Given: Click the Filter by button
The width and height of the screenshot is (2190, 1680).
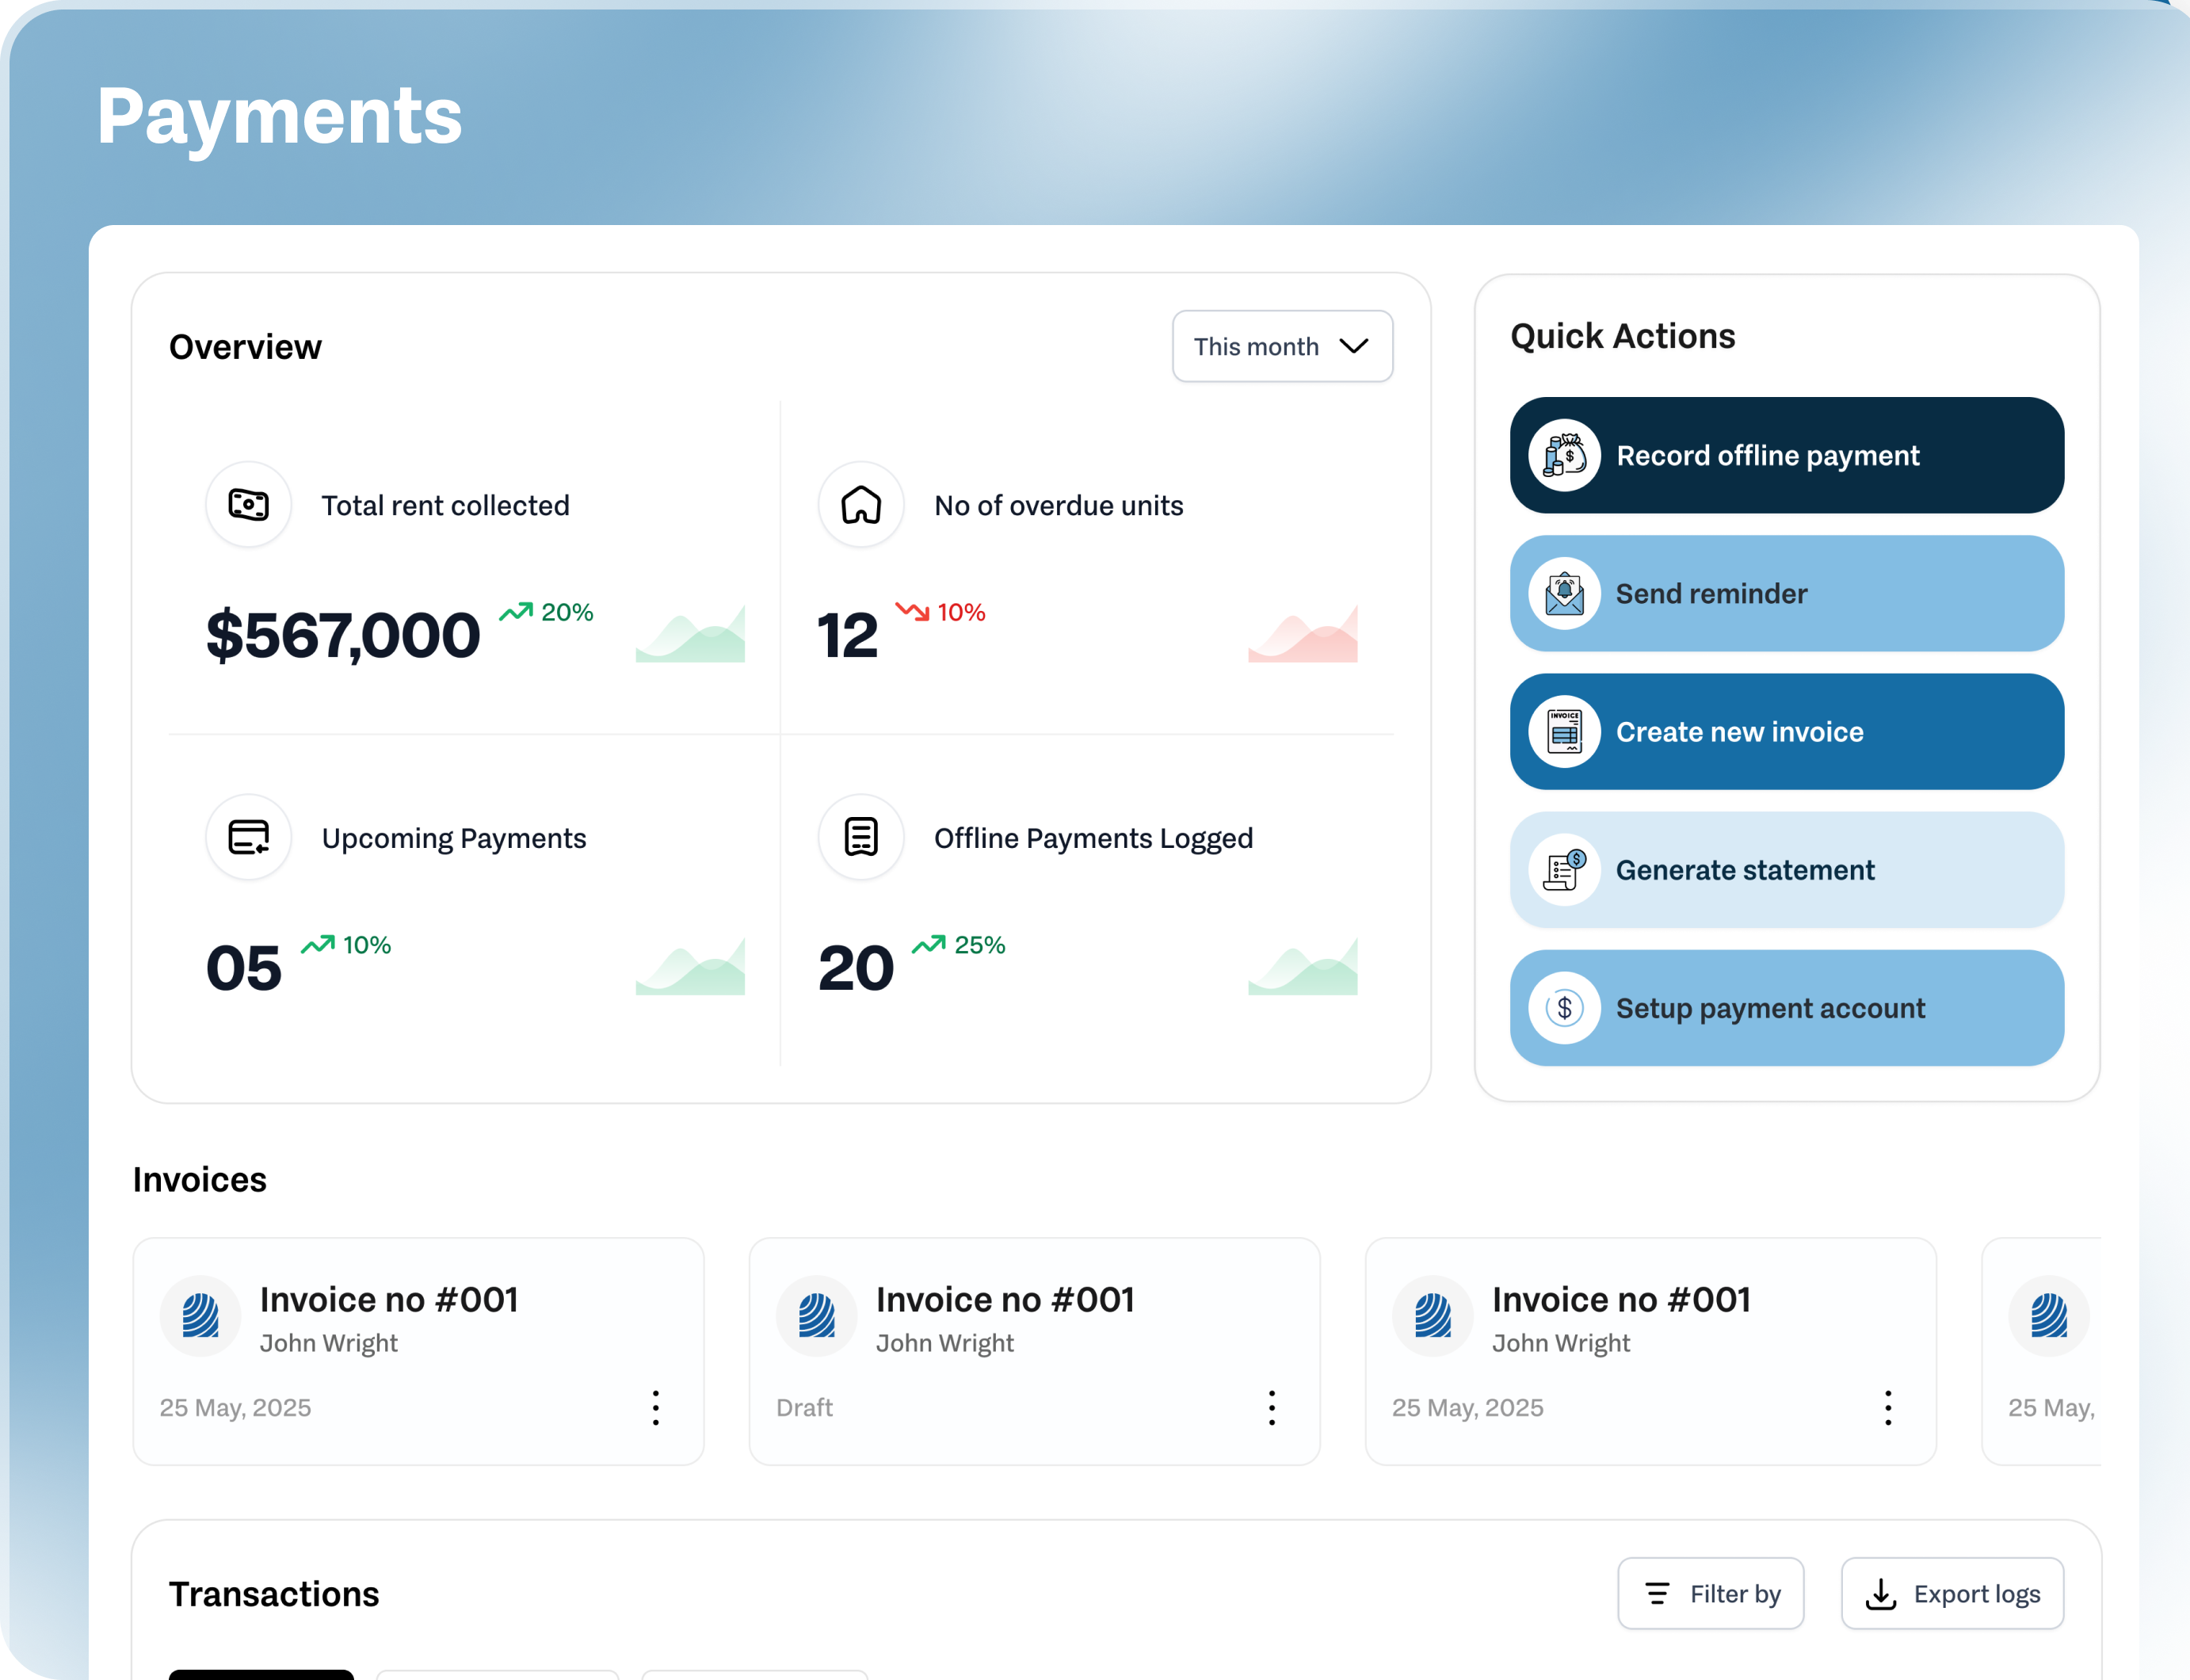Looking at the screenshot, I should click(1710, 1593).
